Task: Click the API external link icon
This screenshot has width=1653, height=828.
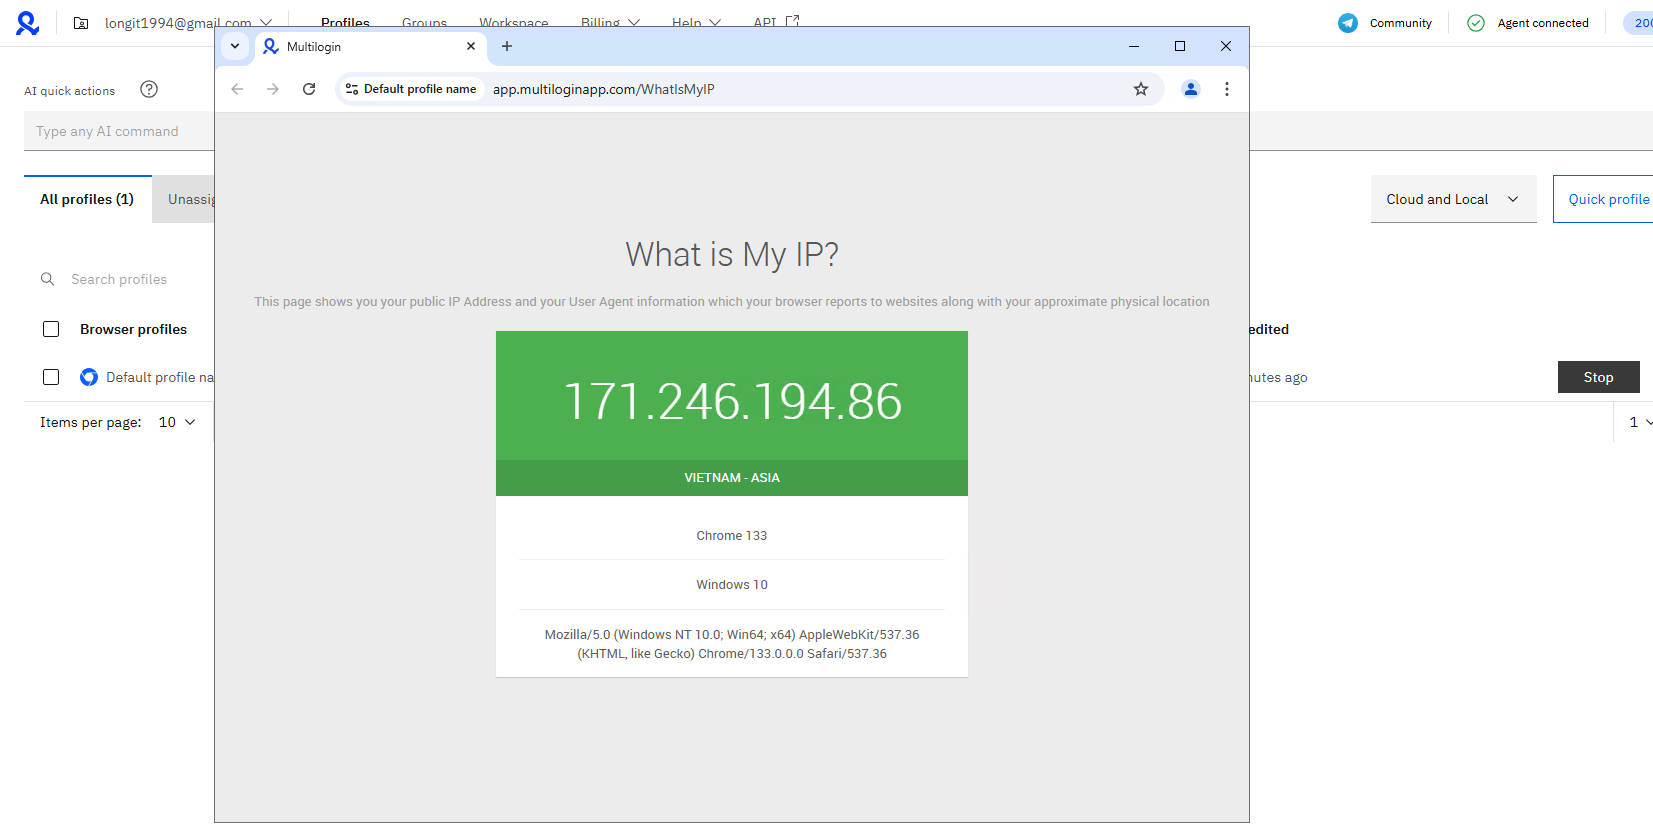Action: (x=792, y=21)
